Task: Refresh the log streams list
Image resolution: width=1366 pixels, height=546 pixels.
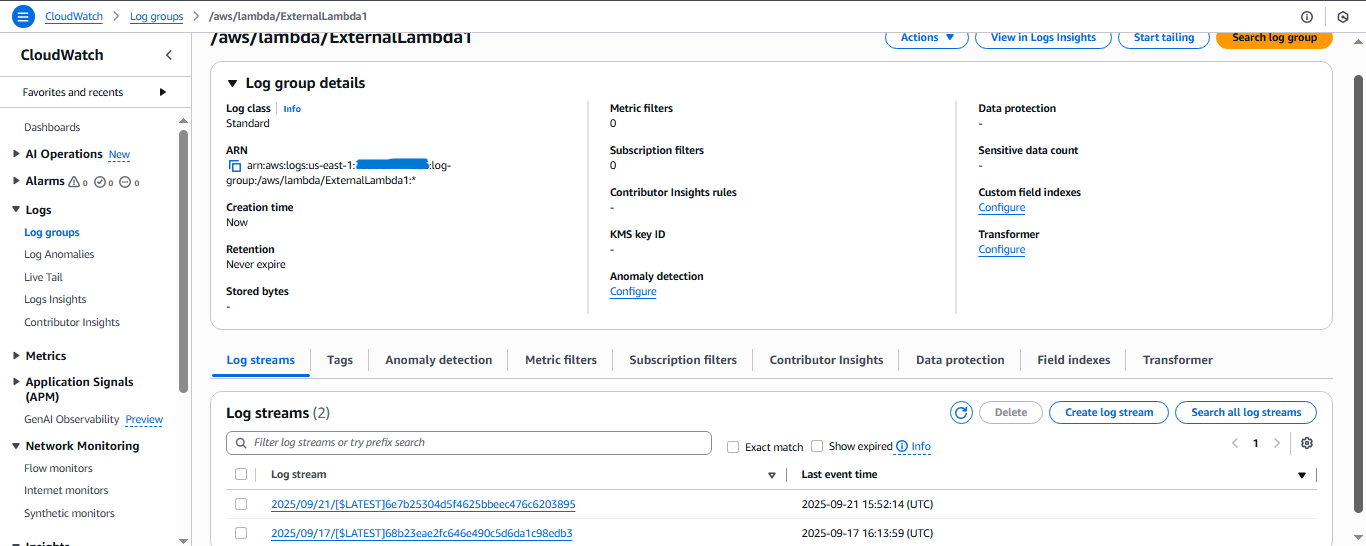Action: click(x=961, y=412)
